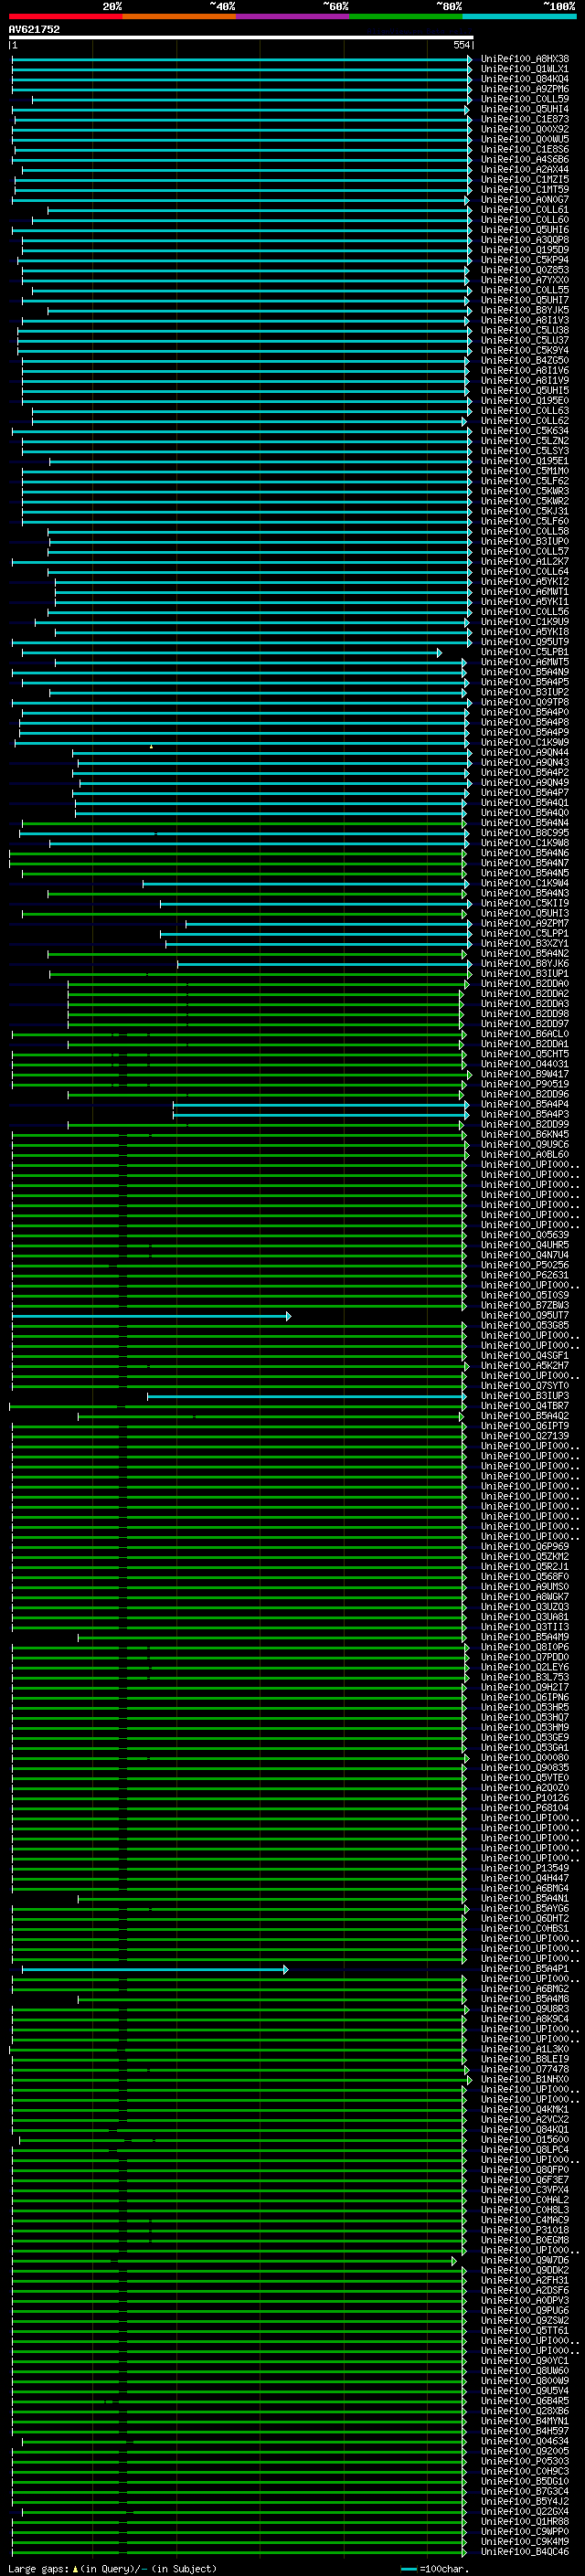Select the UniRef100_A7YXX0 entry
This screenshot has height=2576, width=585.
[524, 280]
